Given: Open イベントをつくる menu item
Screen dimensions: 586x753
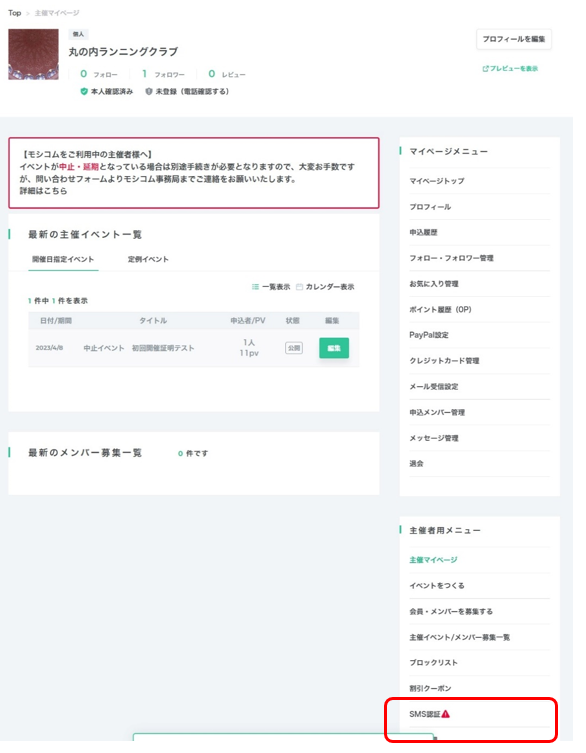Looking at the screenshot, I should point(437,586).
